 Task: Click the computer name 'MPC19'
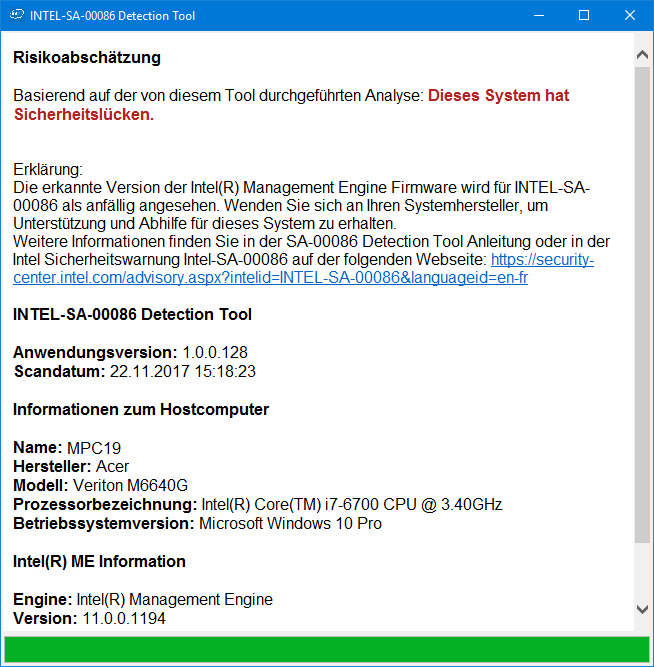coord(94,448)
